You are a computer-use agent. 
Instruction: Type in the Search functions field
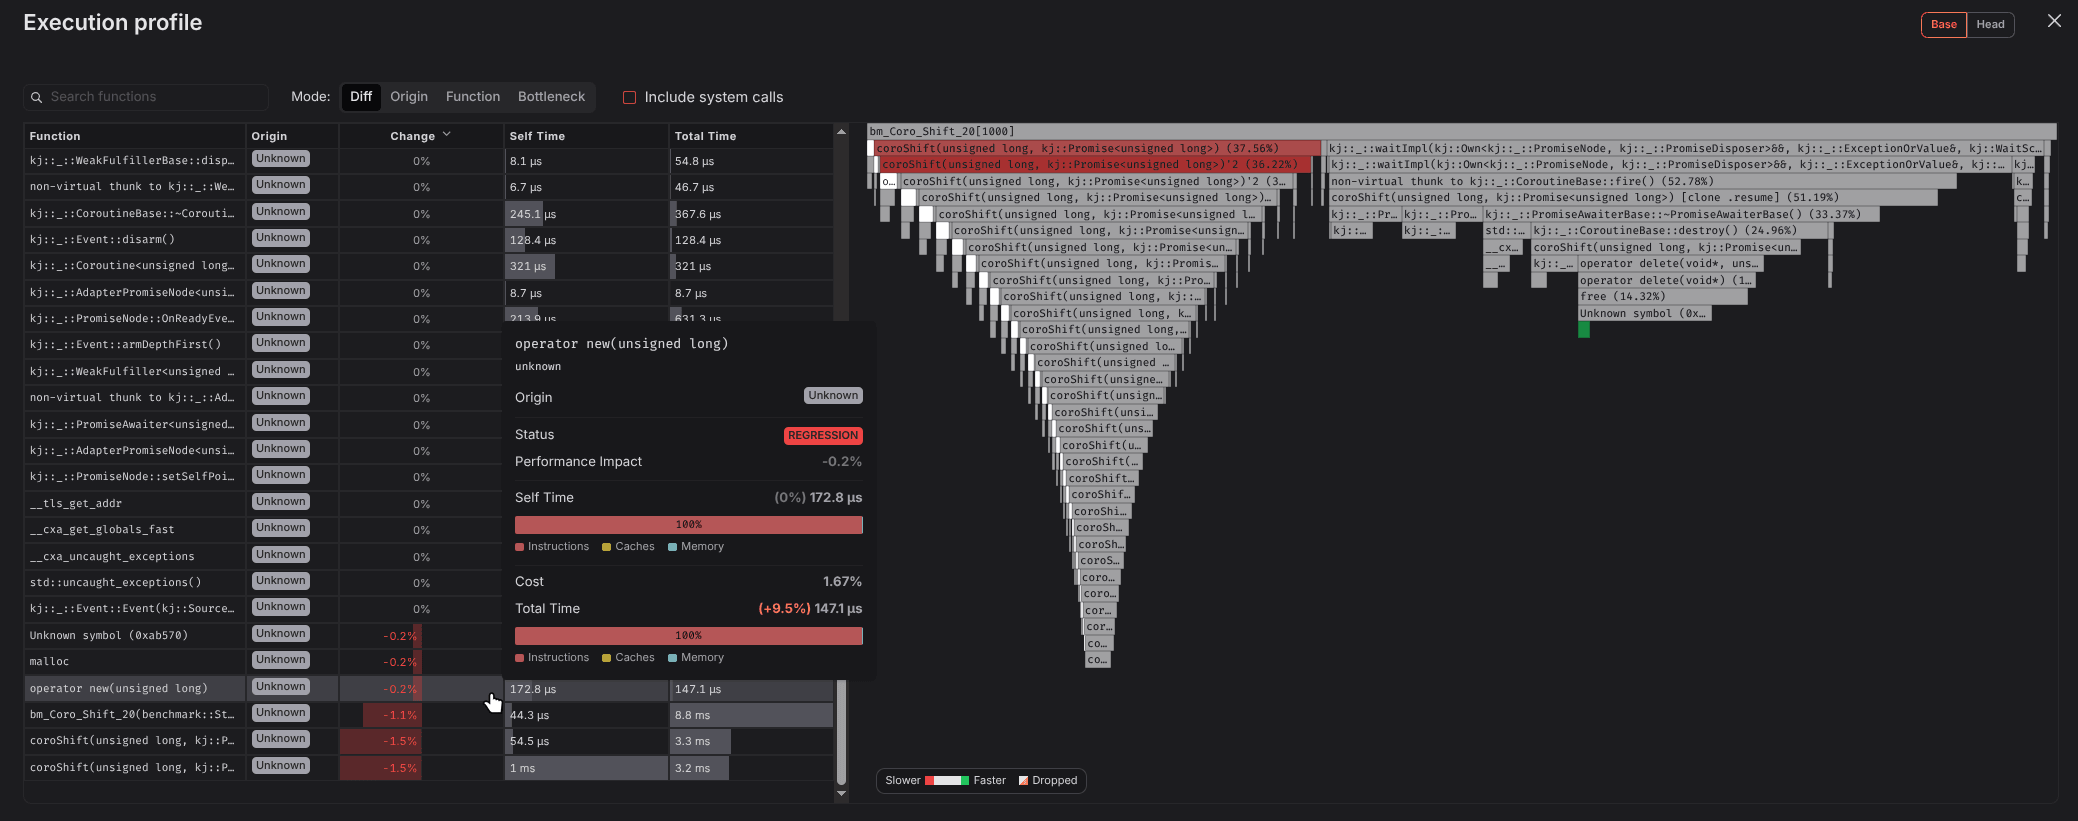(155, 97)
